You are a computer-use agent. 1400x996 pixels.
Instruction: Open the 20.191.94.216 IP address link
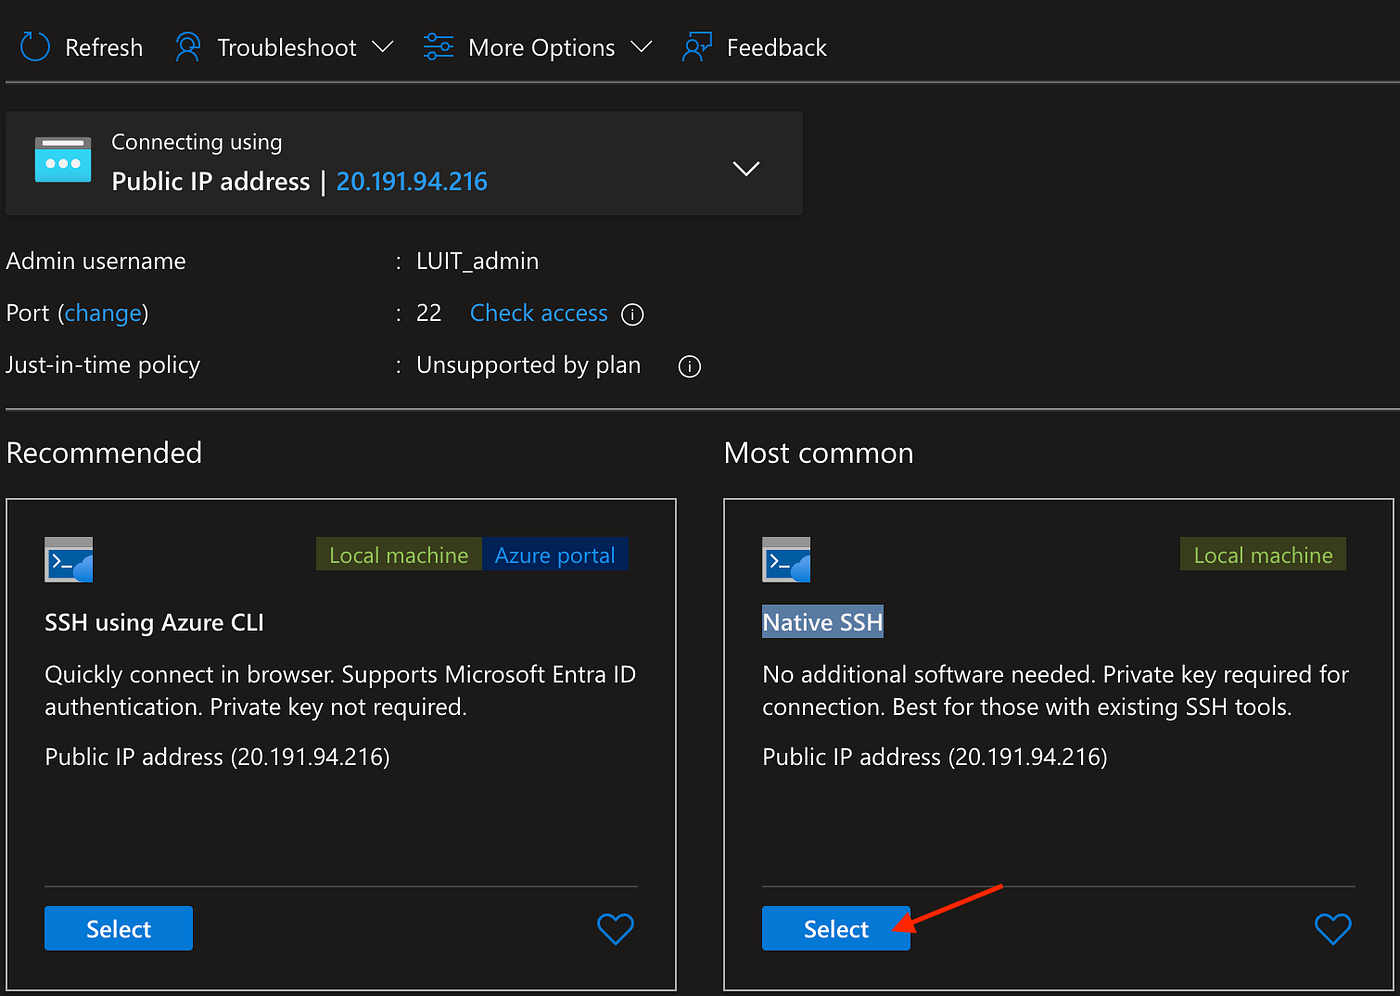coord(412,181)
